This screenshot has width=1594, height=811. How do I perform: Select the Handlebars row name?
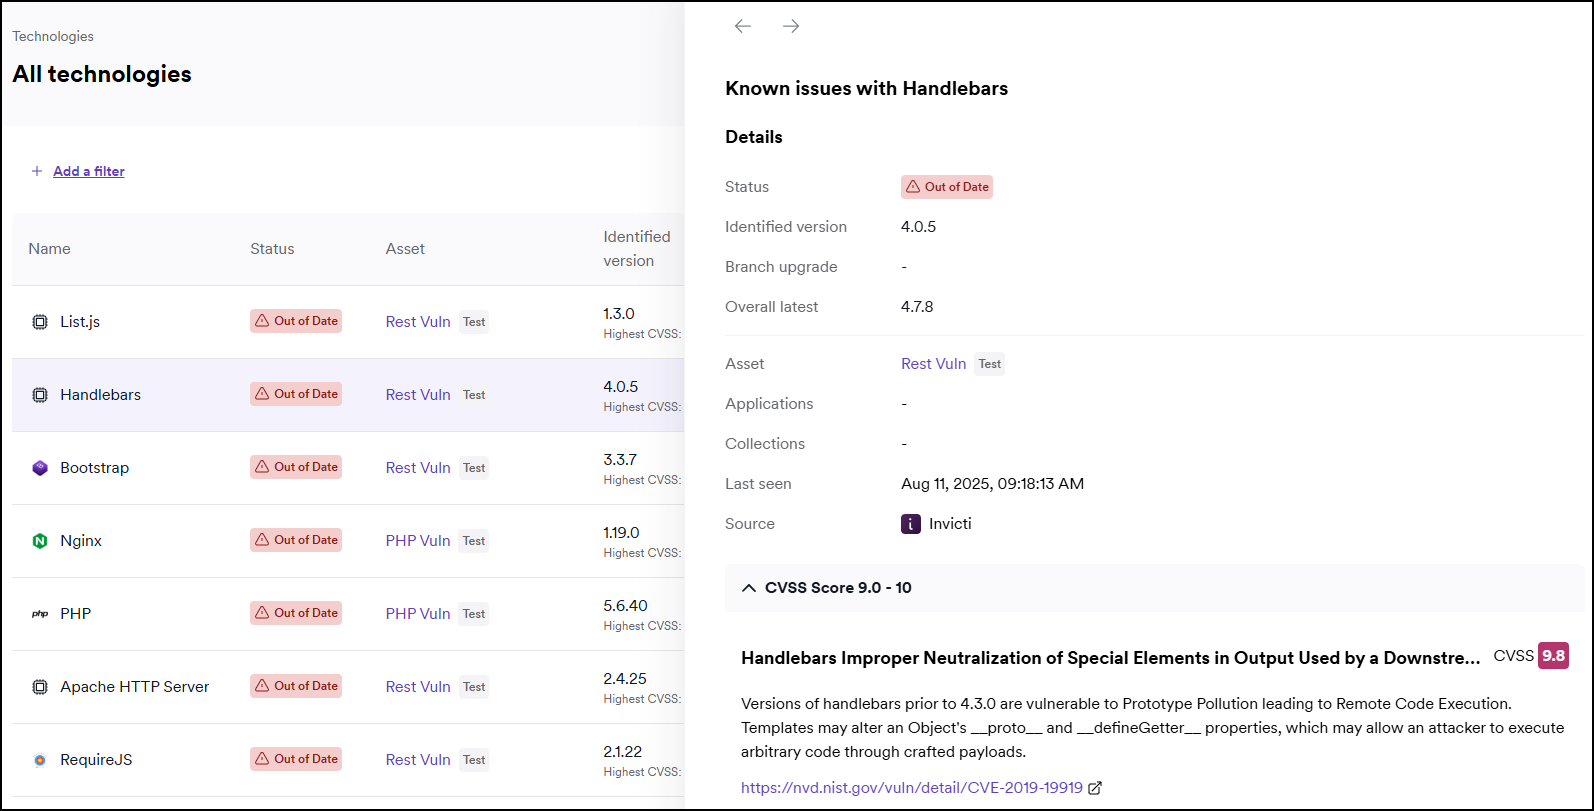[100, 395]
